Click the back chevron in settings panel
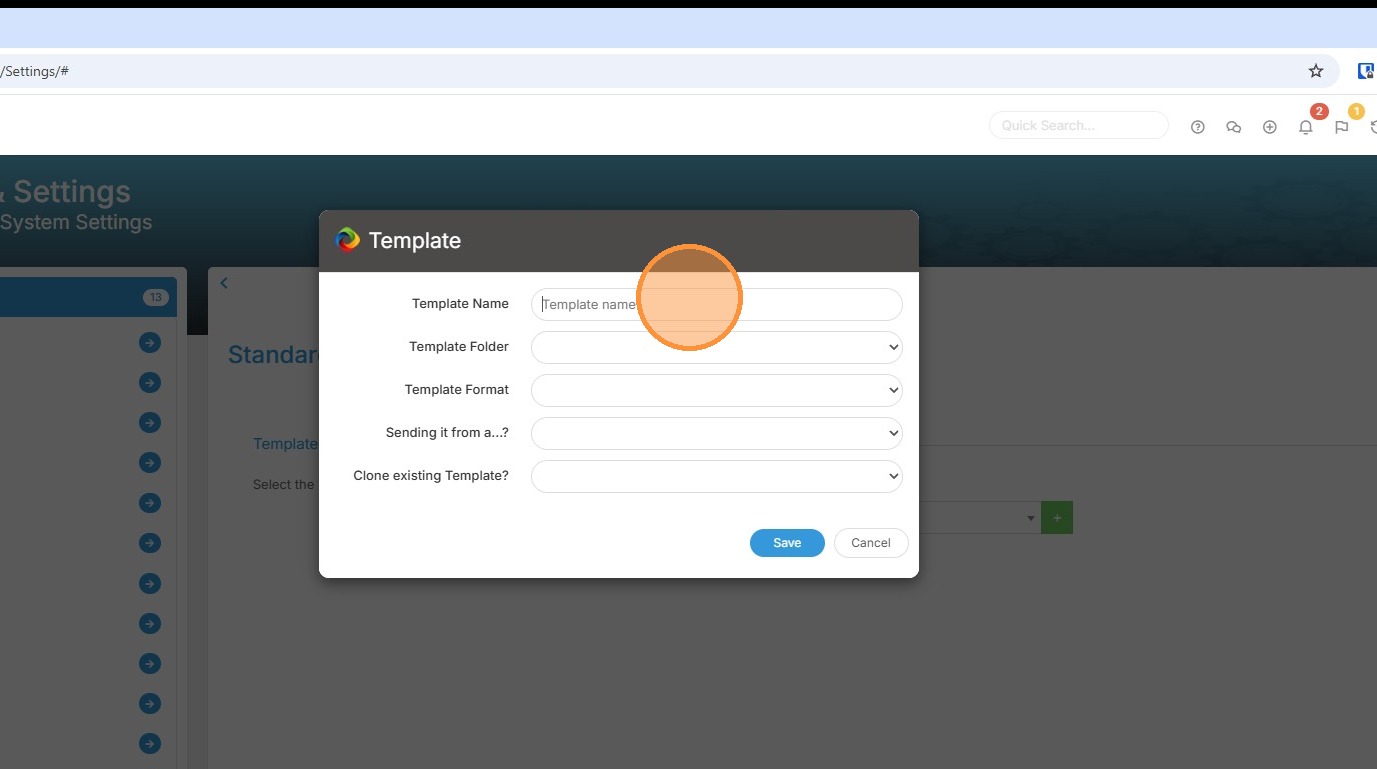The image size is (1377, 769). pyautogui.click(x=224, y=283)
